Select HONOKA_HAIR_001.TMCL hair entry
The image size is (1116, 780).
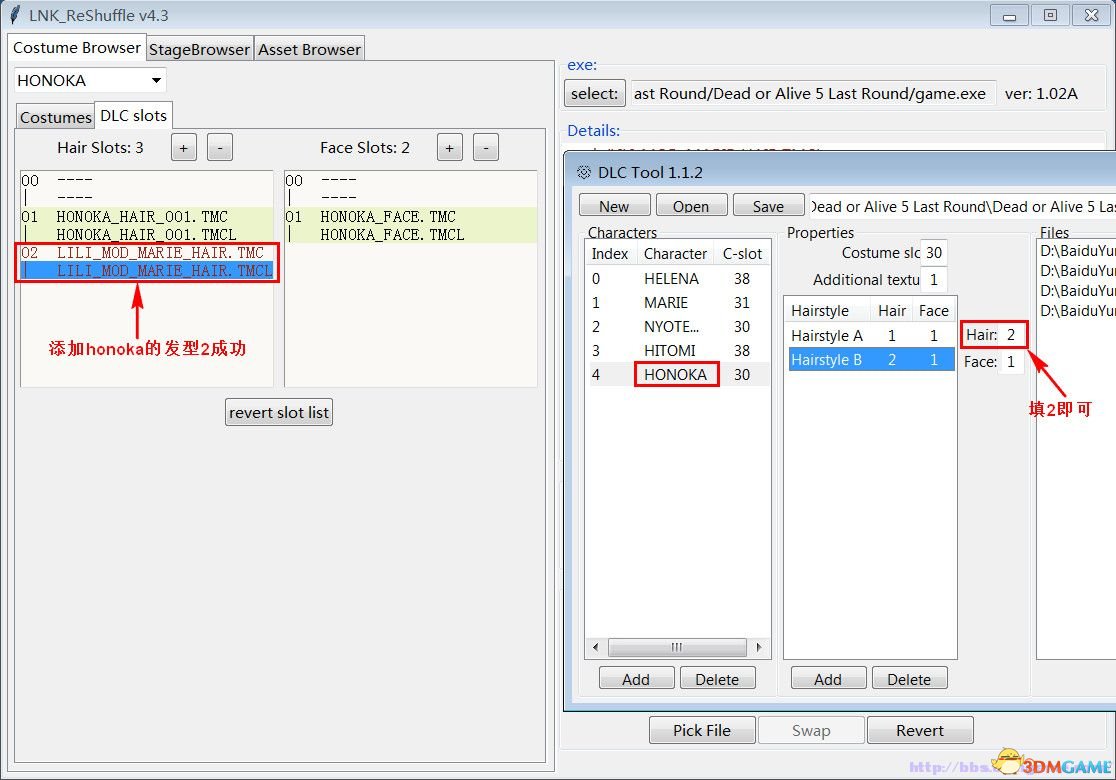click(147, 234)
